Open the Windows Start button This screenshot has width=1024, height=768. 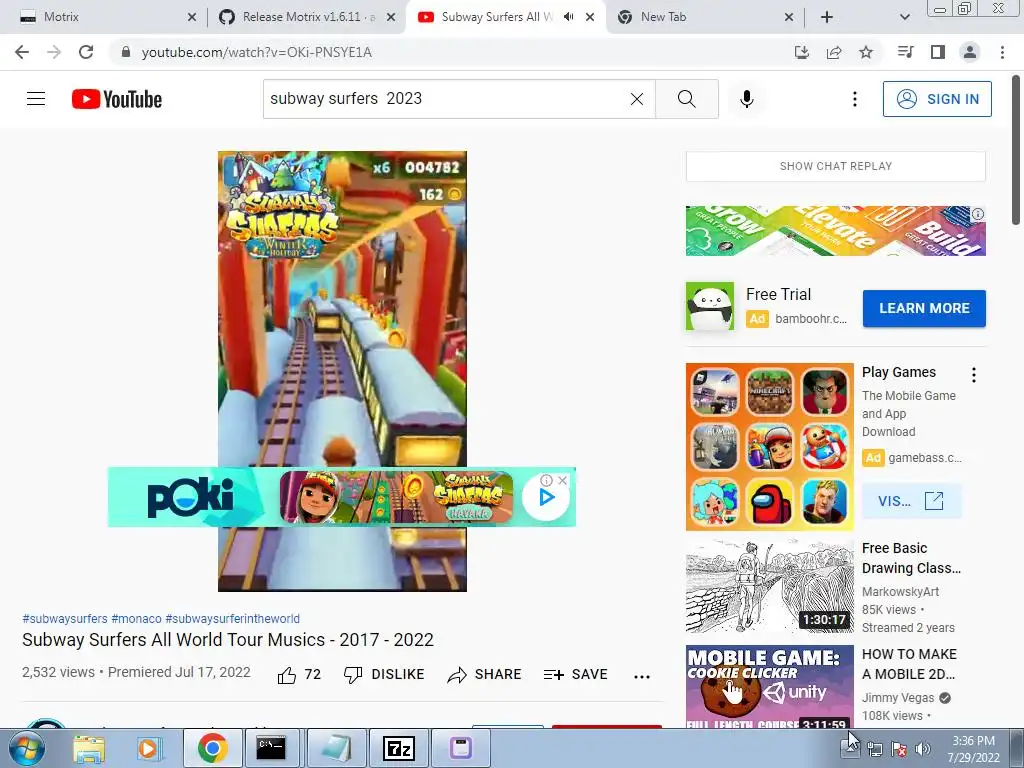[x=26, y=748]
